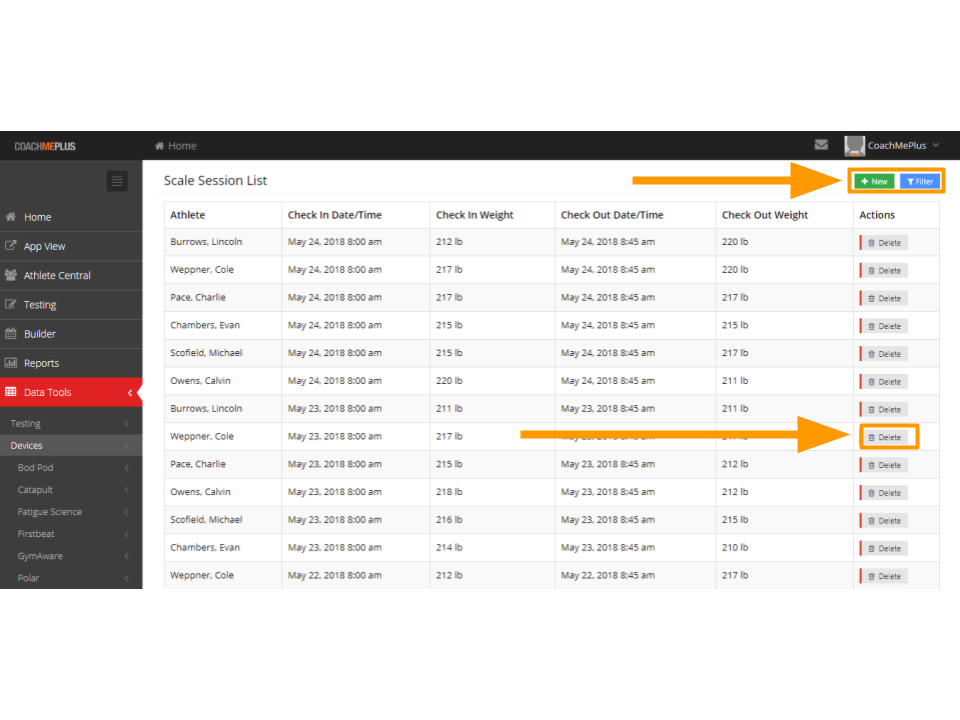
Task: Select Data Tools menu item
Action: pos(71,392)
